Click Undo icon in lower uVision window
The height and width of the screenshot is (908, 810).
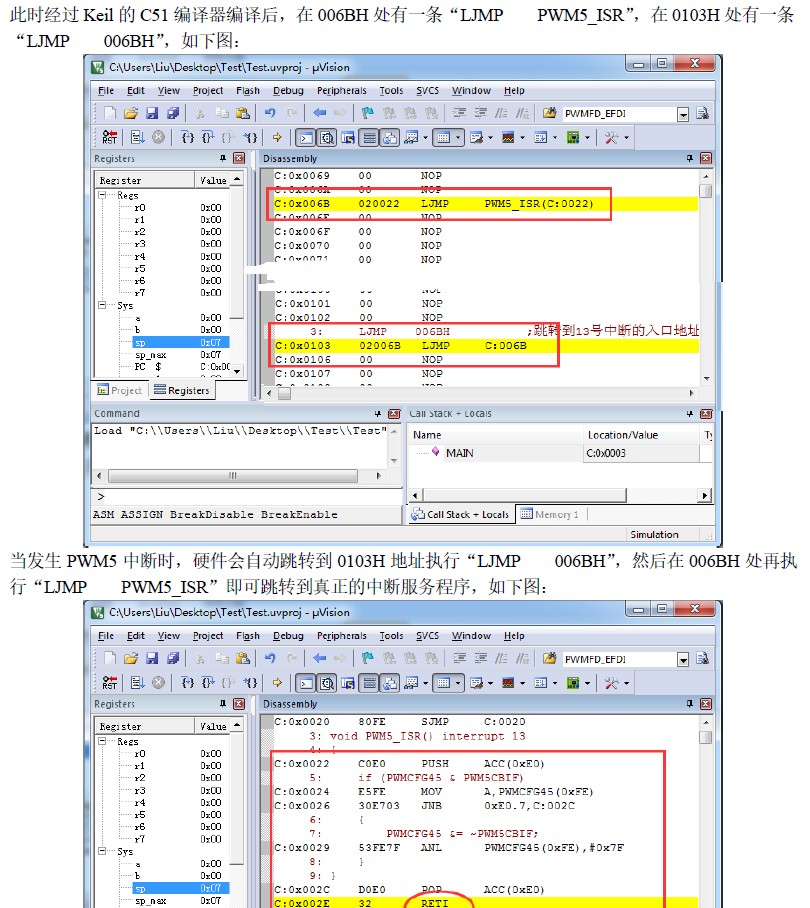(270, 658)
